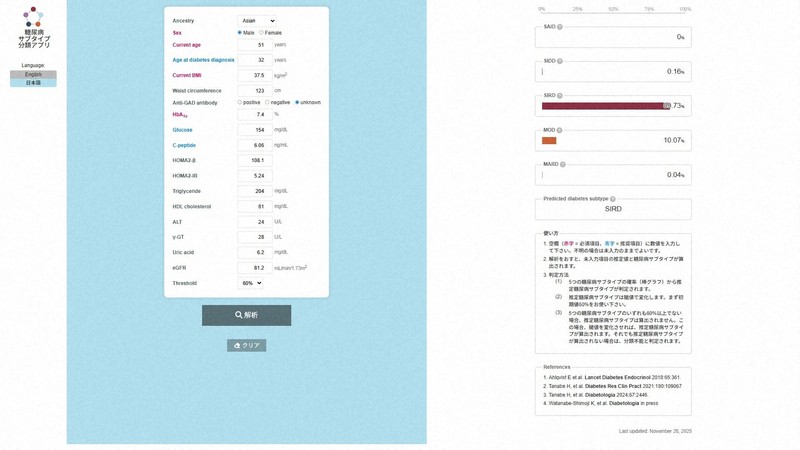Click the クリア clear button
Screen dimensions: 800x450
246,345
